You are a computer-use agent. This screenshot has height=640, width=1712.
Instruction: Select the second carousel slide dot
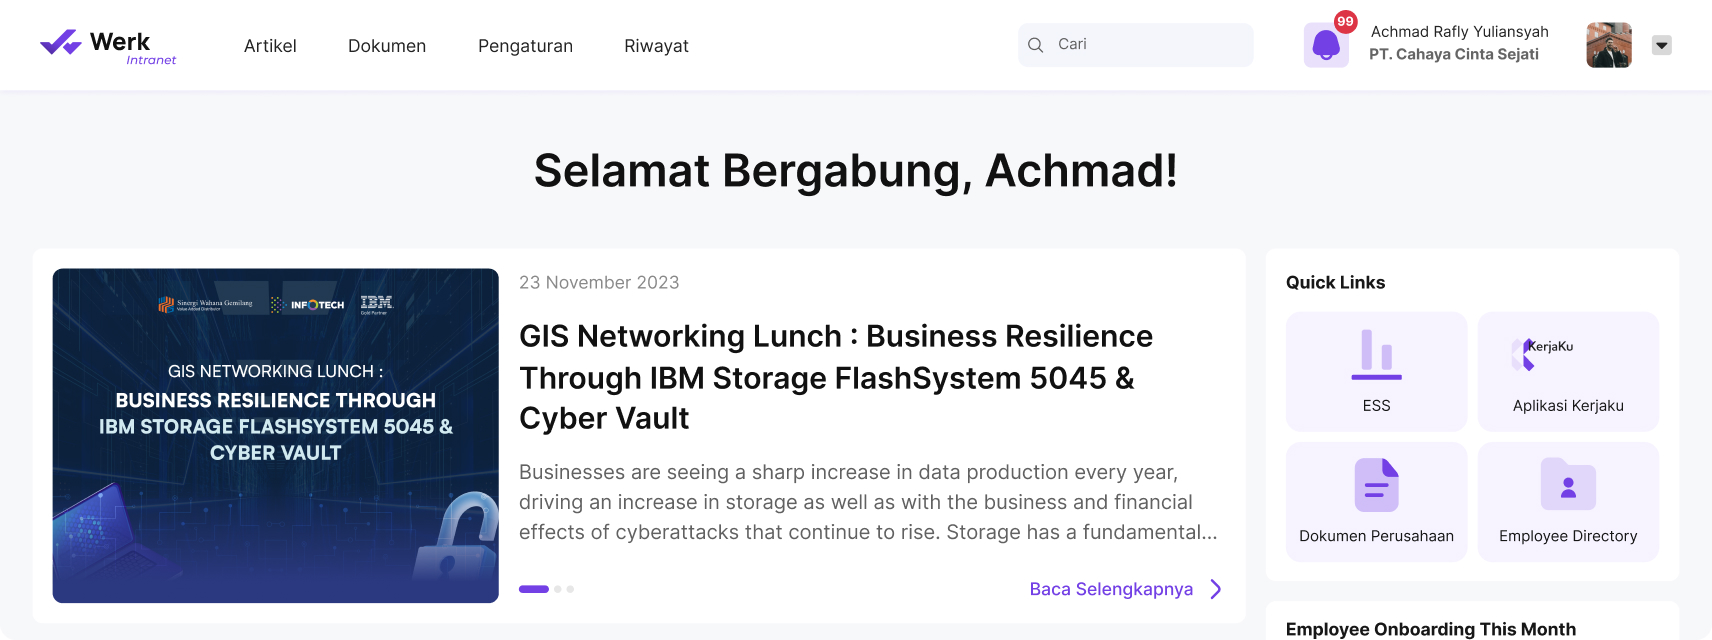tap(558, 589)
